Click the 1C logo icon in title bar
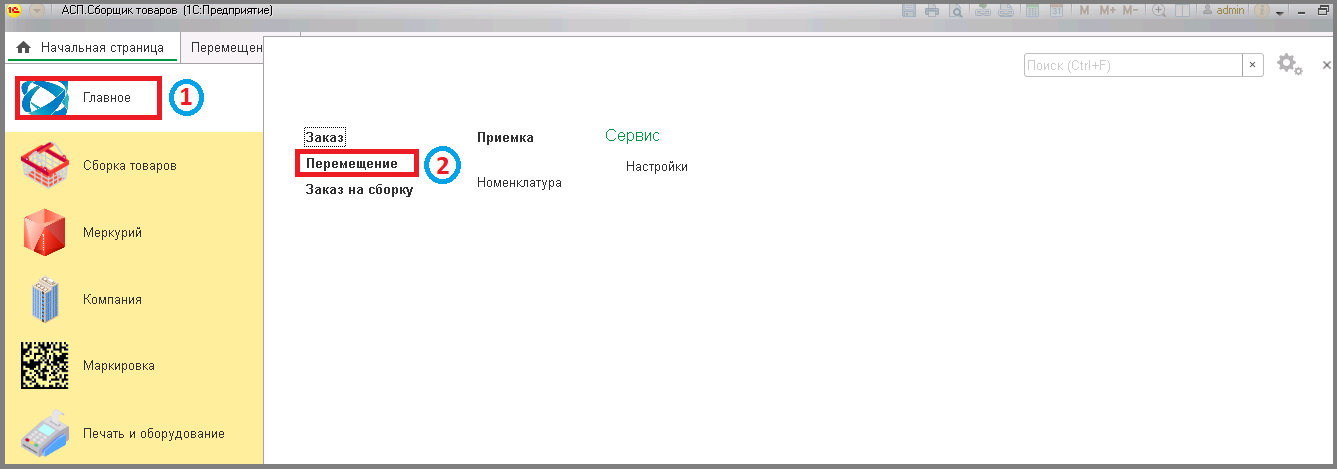 coord(15,10)
